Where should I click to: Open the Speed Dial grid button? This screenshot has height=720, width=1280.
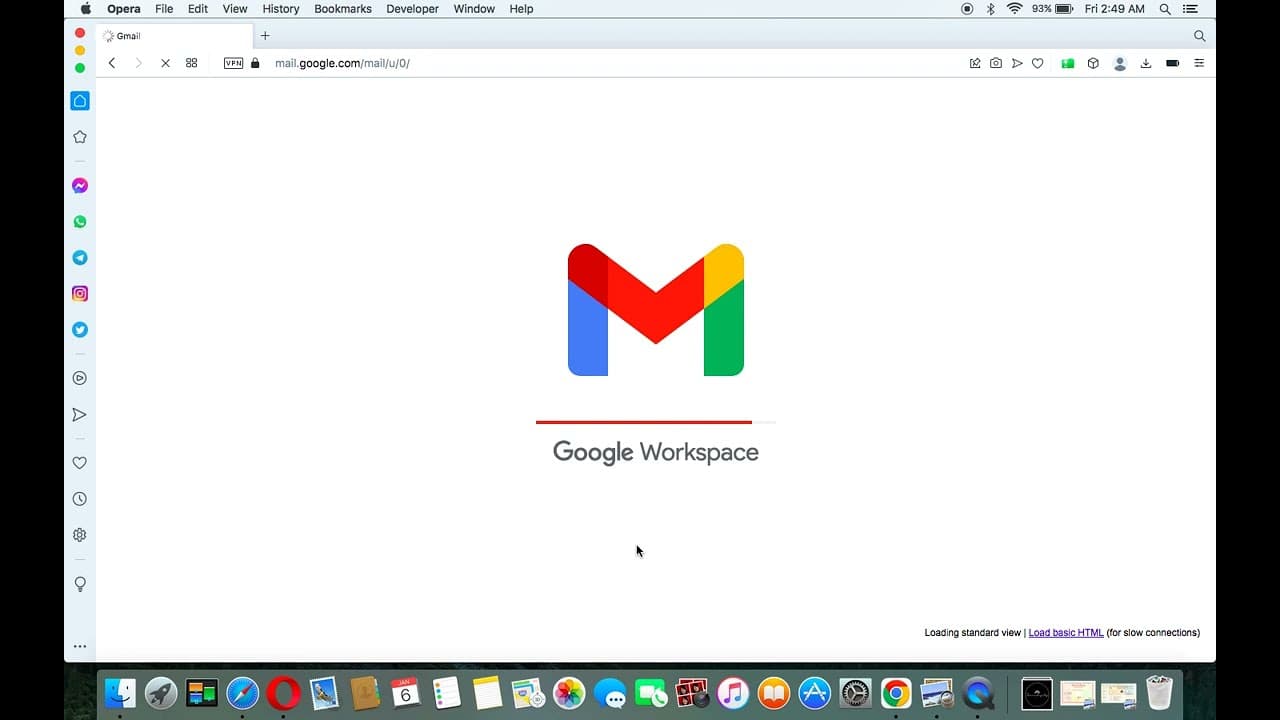point(192,63)
